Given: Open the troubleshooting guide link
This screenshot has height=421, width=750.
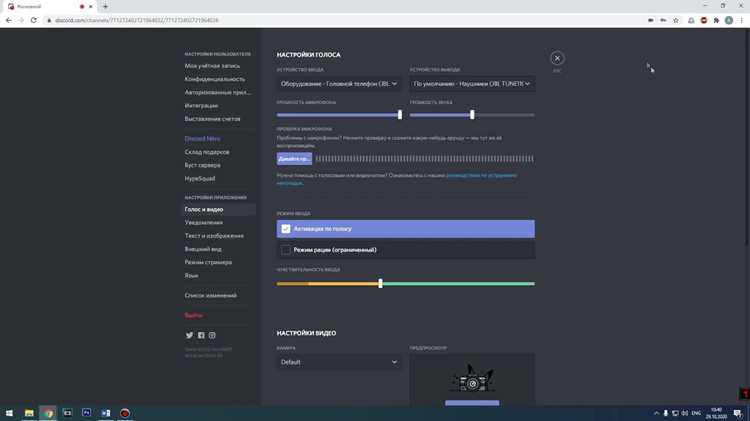Looking at the screenshot, I should [481, 176].
